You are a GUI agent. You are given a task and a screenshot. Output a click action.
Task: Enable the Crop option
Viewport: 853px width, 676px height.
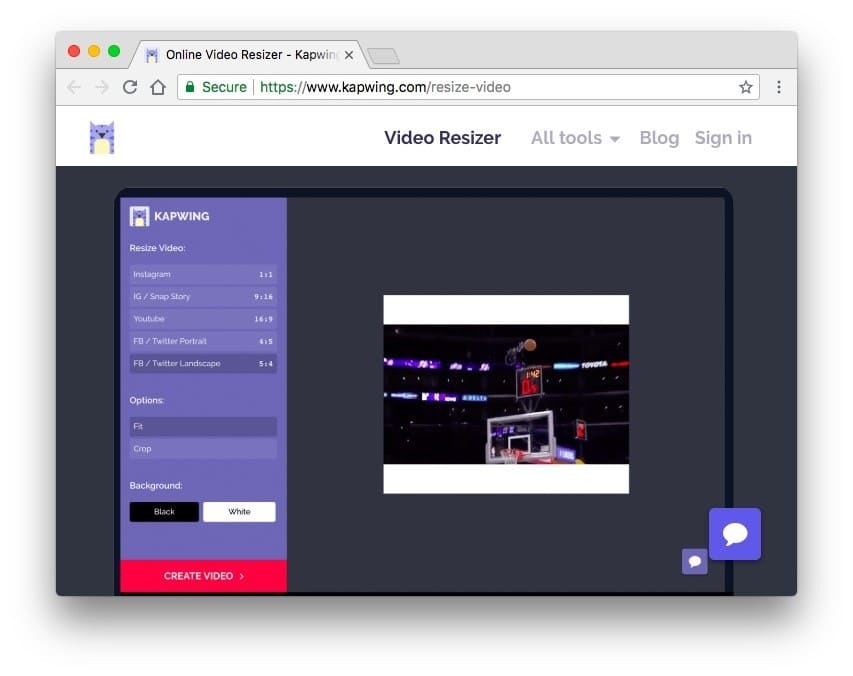point(203,449)
